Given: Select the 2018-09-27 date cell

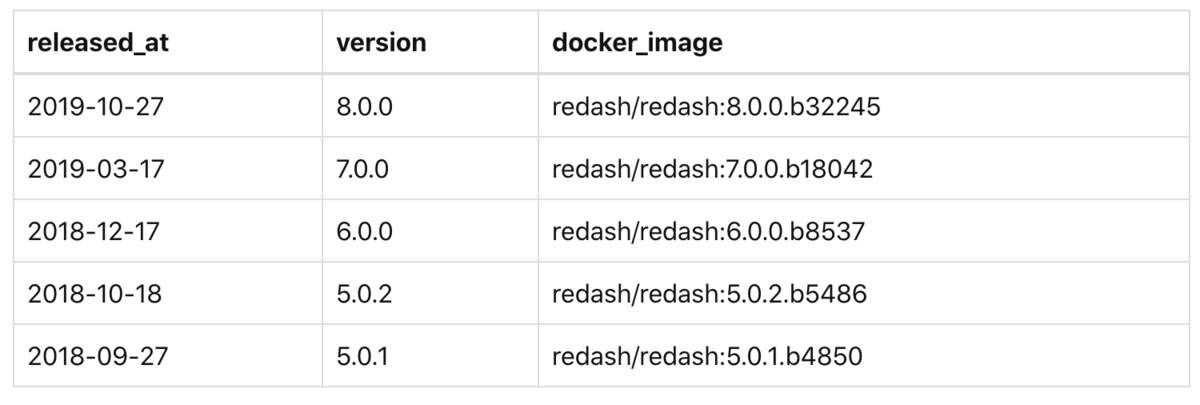Looking at the screenshot, I should [168, 355].
